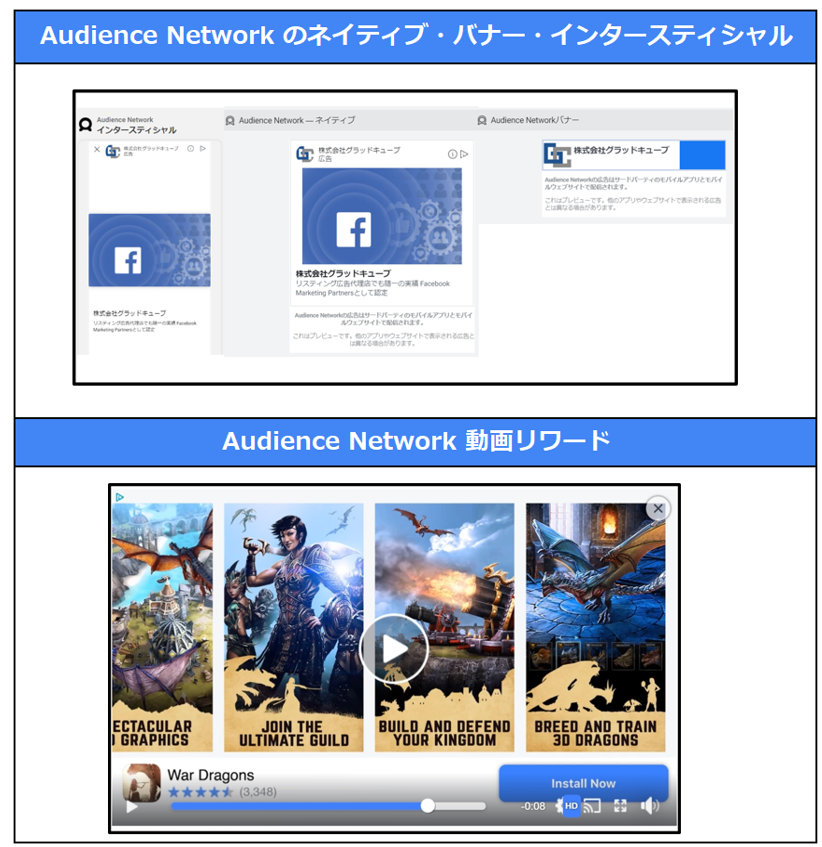Click the banner ad 株式会社グラッドキューブ text
Screen dimensions: 822x847
[x=621, y=150]
